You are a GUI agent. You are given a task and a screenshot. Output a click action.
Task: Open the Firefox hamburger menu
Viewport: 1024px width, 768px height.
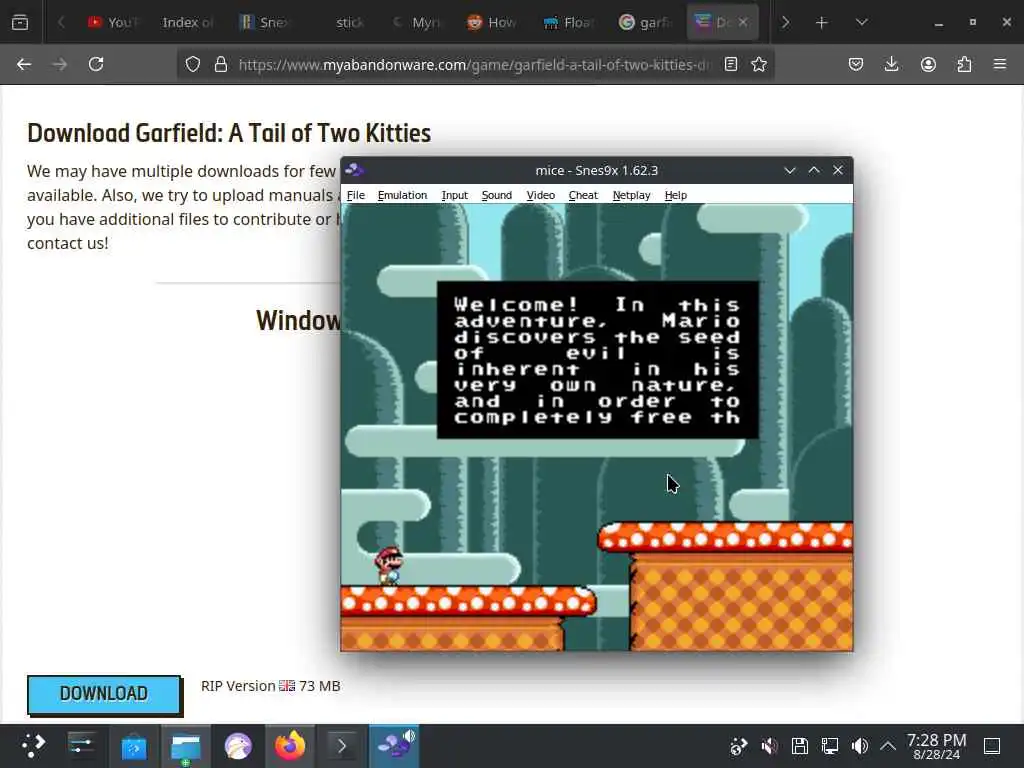pos(1000,64)
